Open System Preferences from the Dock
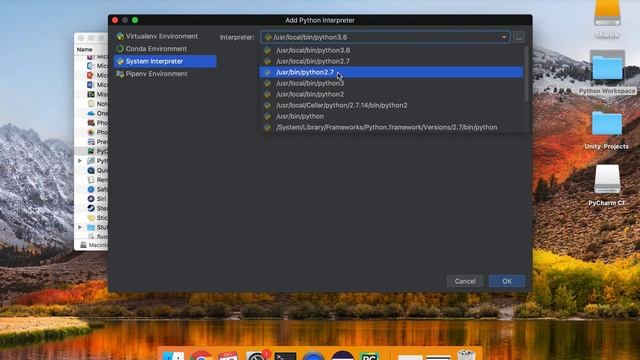The height and width of the screenshot is (360, 640). coord(257,356)
